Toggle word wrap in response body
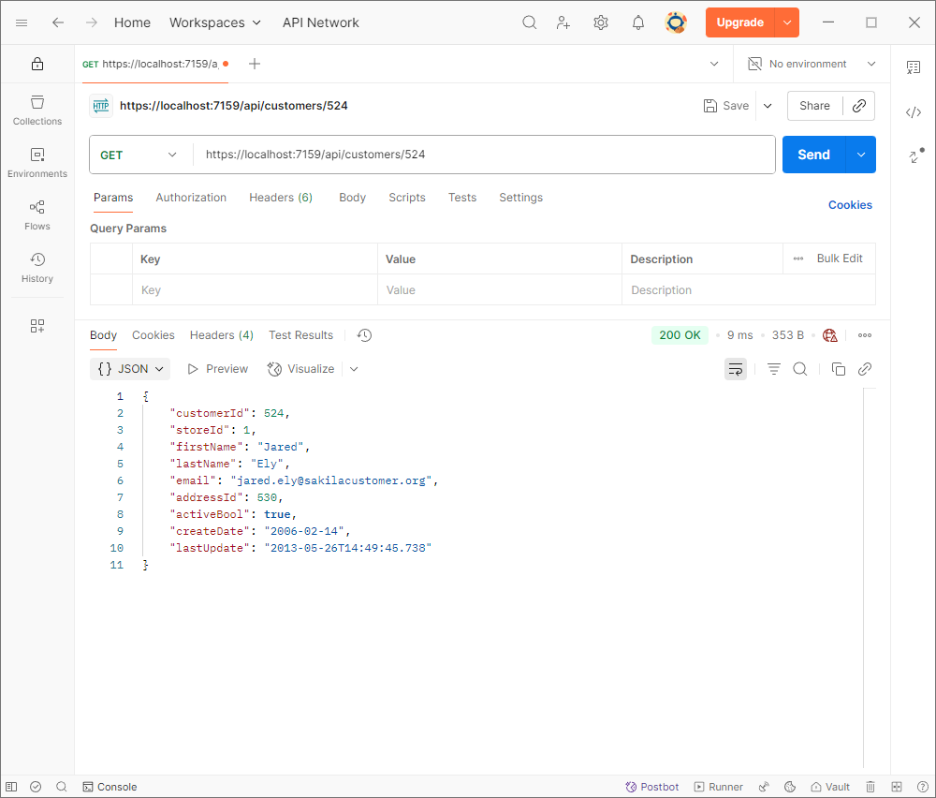The width and height of the screenshot is (936, 798). [735, 369]
